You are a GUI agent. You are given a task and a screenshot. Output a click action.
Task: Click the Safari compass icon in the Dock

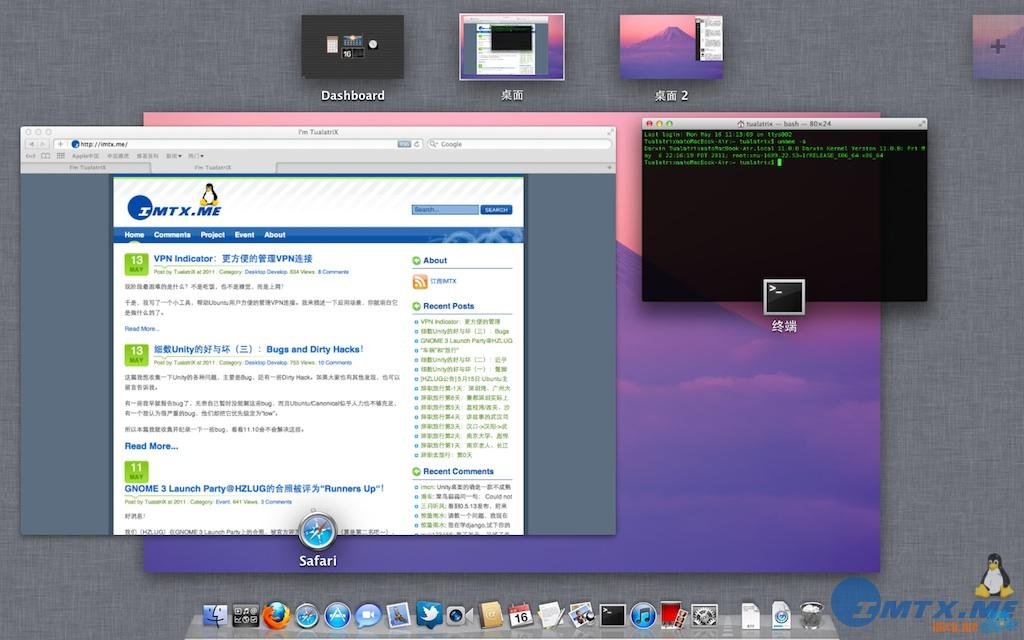tap(307, 616)
